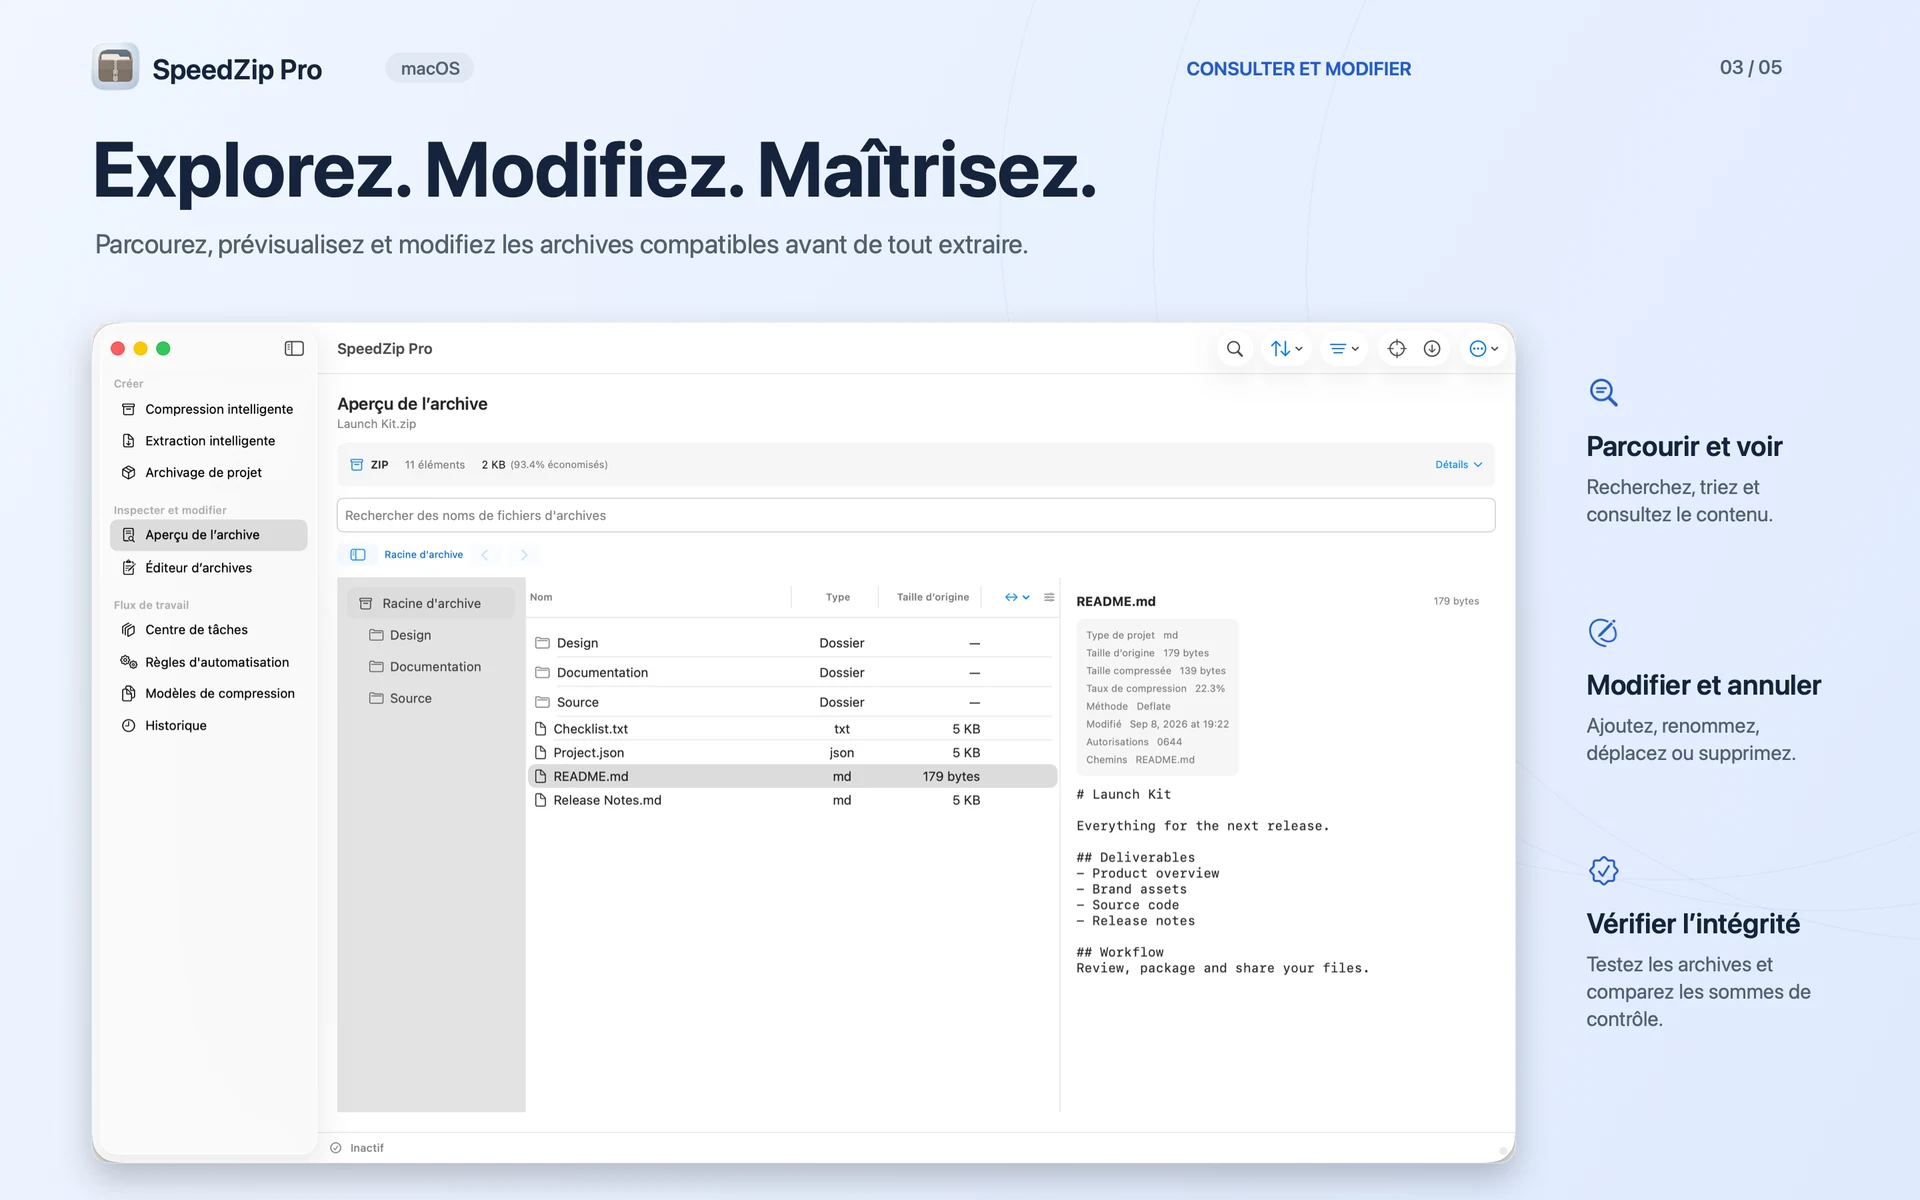This screenshot has height=1200, width=1920.
Task: Toggle the sidebar with the titlebar icon
Action: (294, 349)
